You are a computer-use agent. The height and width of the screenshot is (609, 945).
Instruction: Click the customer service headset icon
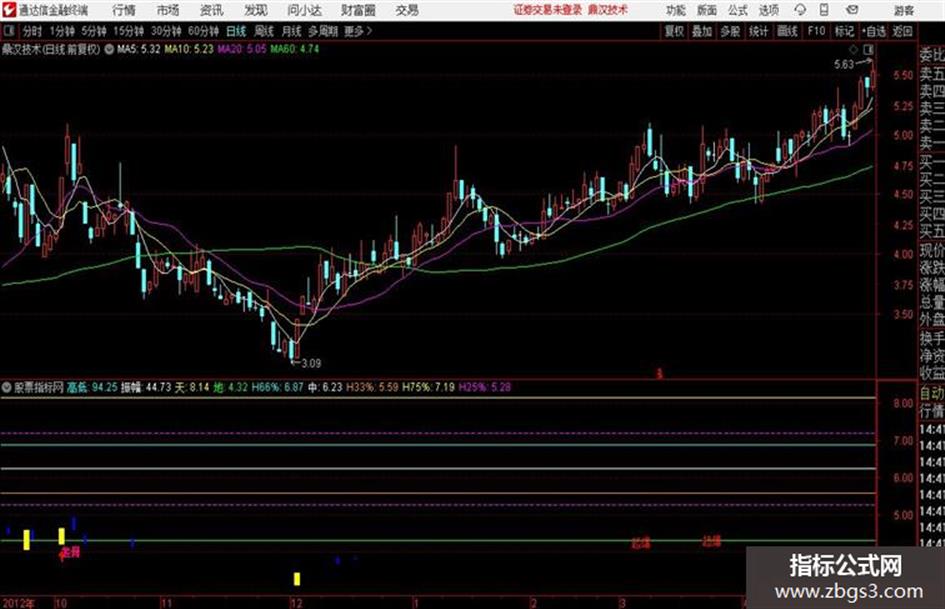click(x=800, y=10)
